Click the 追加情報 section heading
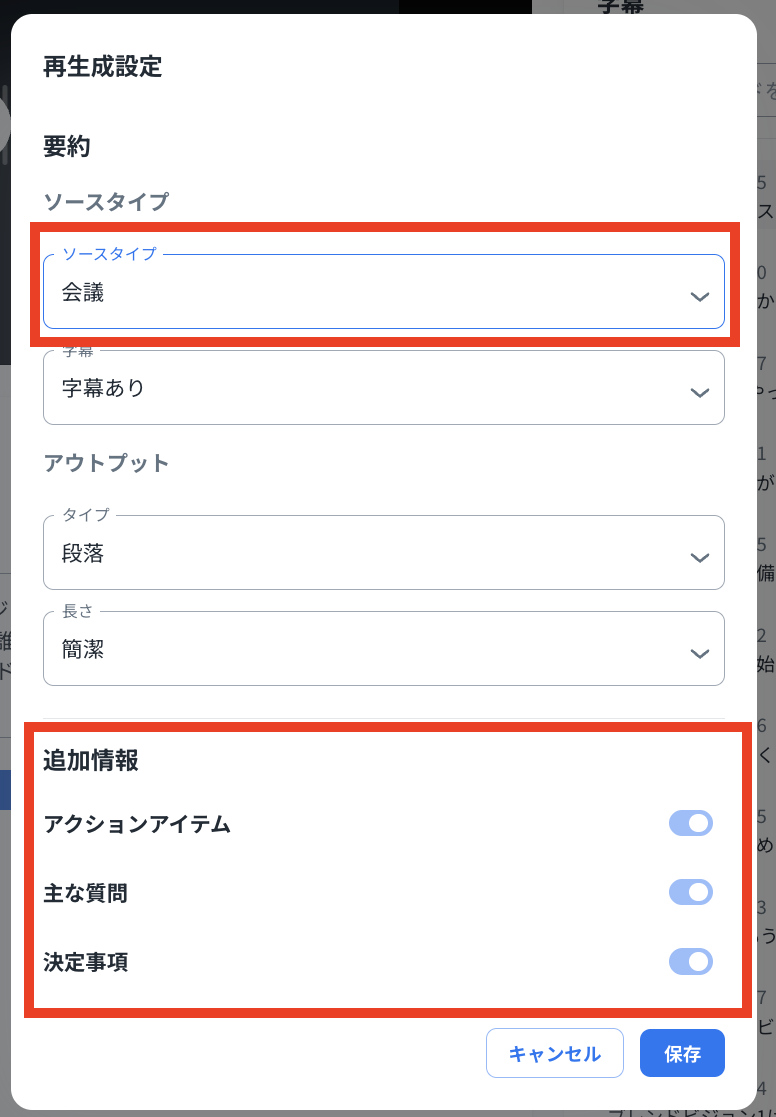 [90, 761]
